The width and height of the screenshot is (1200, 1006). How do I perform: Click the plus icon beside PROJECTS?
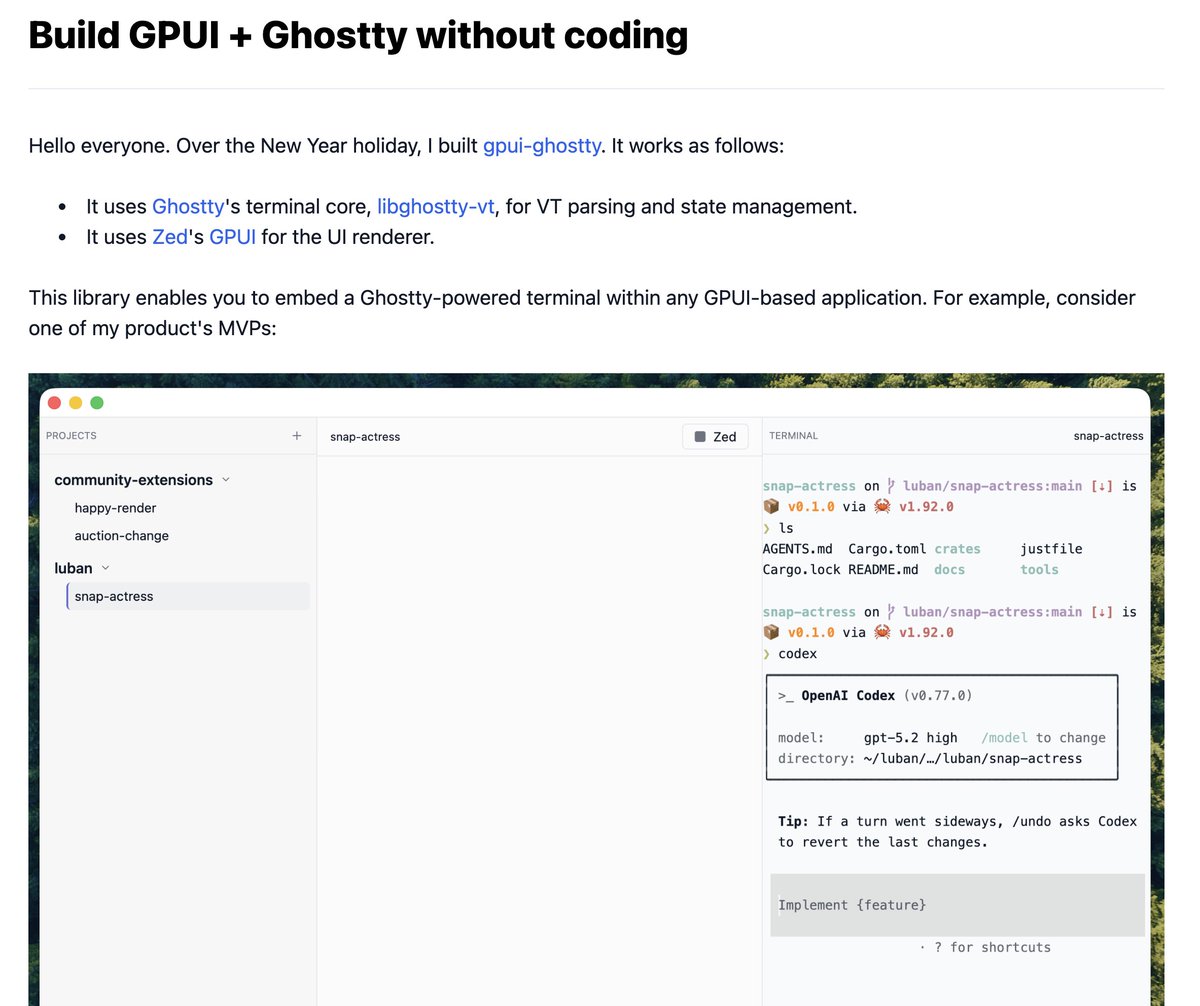[x=296, y=436]
